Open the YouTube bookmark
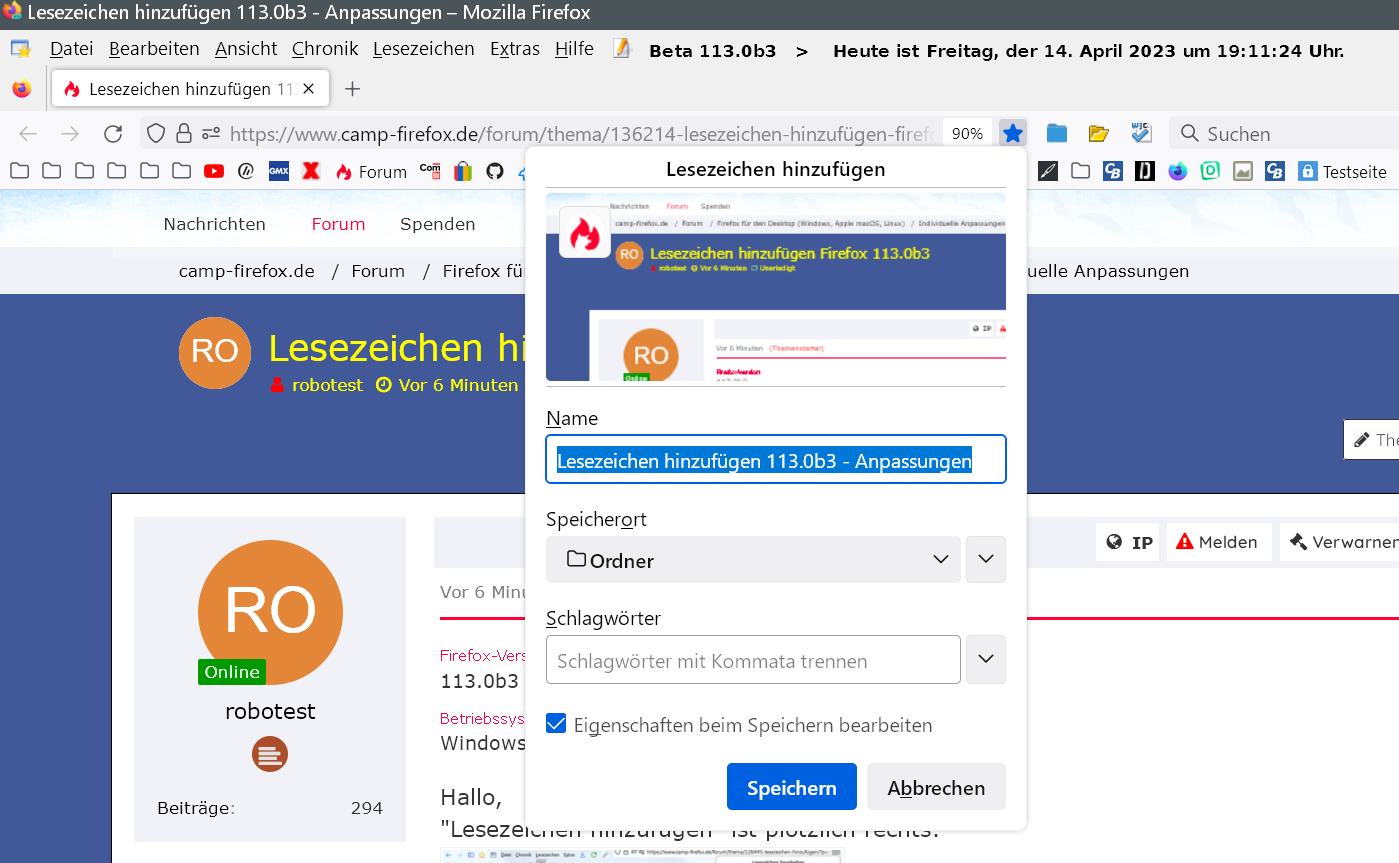 click(214, 171)
